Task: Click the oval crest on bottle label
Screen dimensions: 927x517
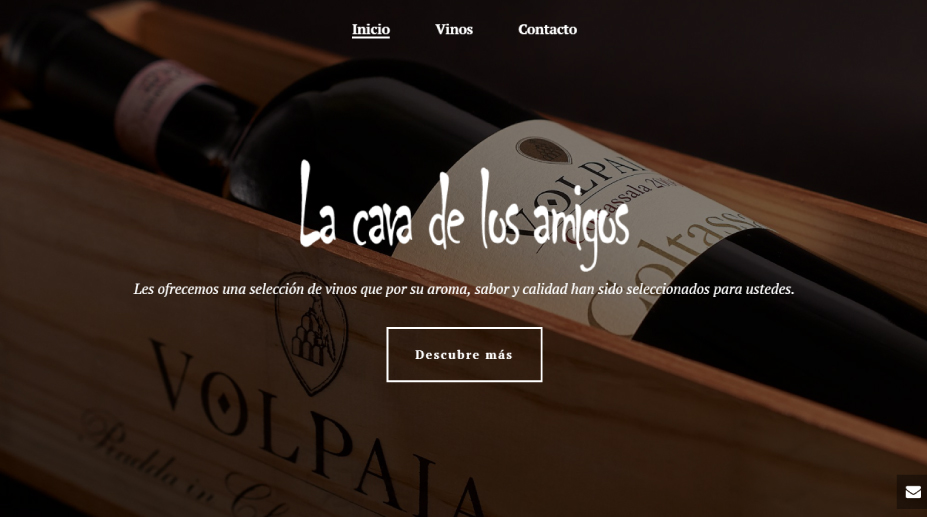Action: tap(543, 150)
